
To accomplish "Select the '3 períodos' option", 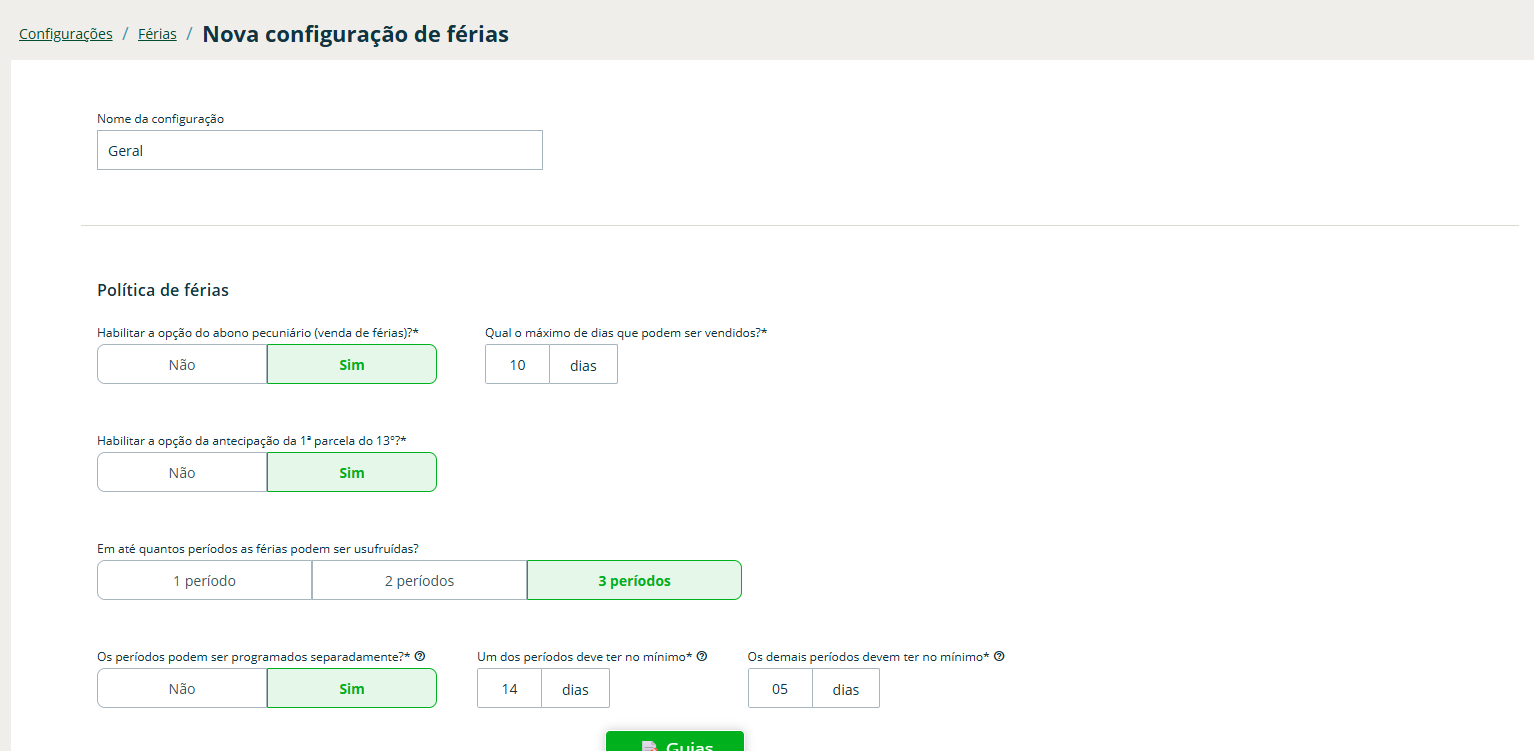I will click(634, 581).
